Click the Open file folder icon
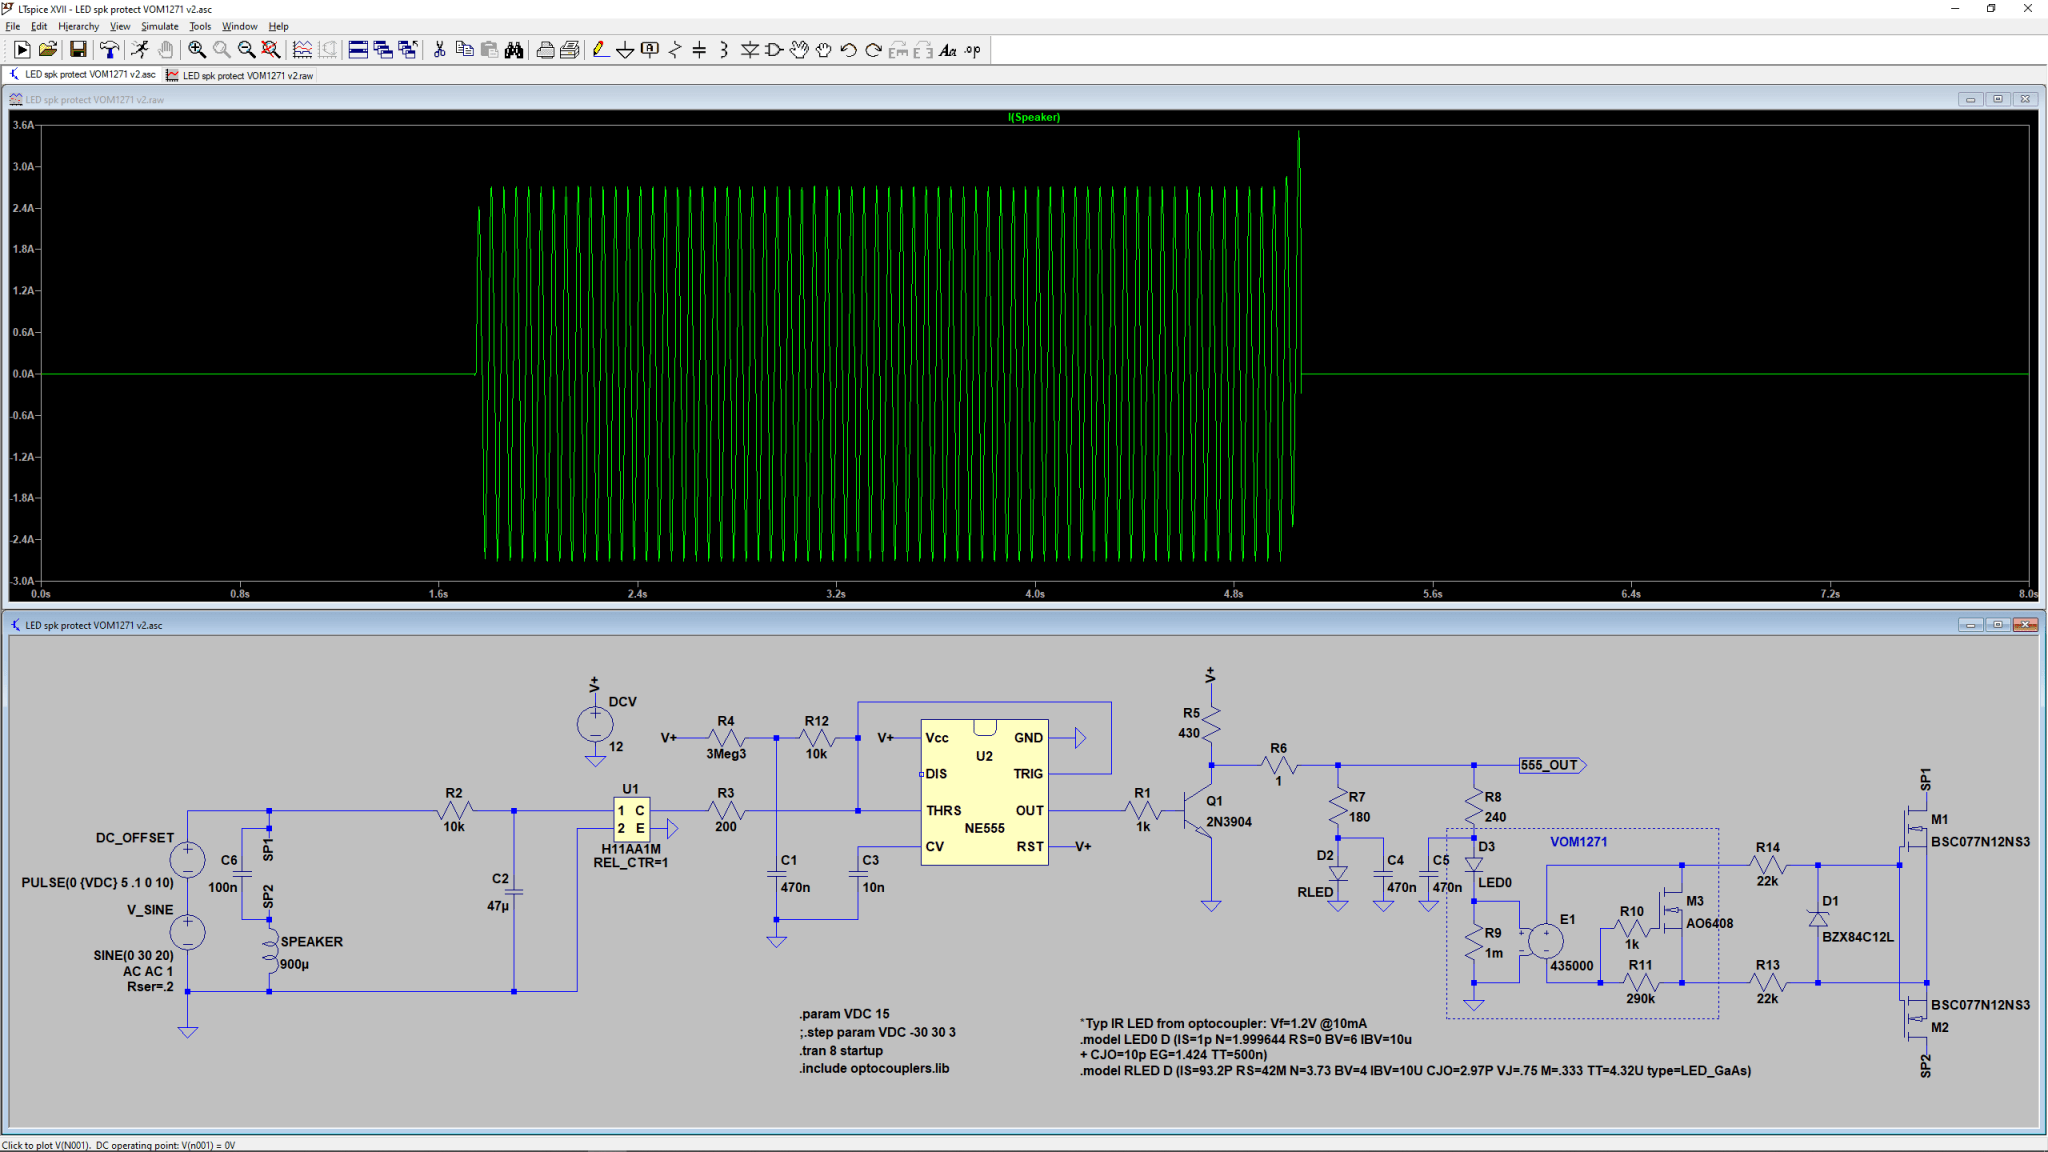This screenshot has height=1152, width=2048. tap(47, 50)
